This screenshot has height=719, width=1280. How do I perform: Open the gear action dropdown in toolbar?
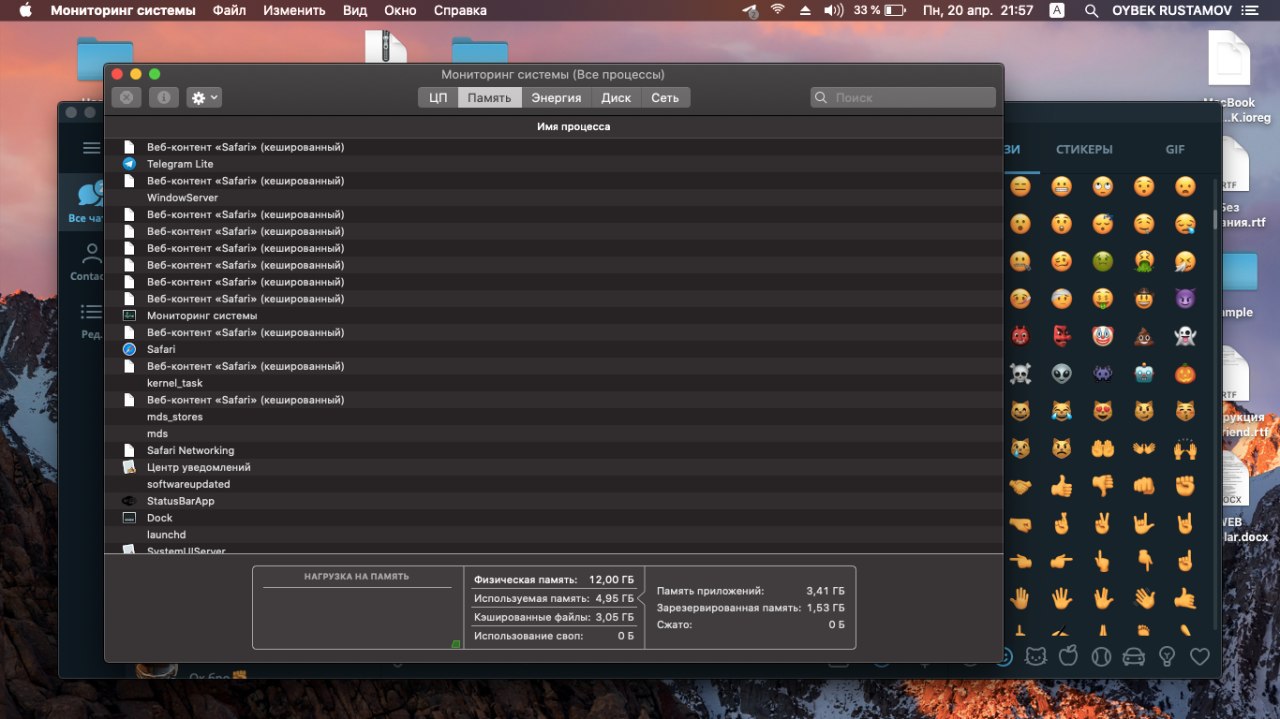[x=204, y=98]
